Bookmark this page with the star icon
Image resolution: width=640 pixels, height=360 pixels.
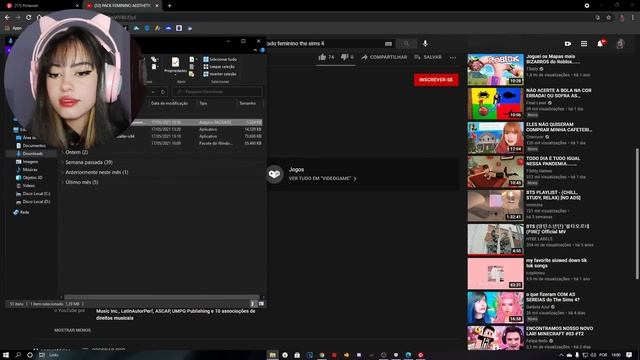coord(609,18)
